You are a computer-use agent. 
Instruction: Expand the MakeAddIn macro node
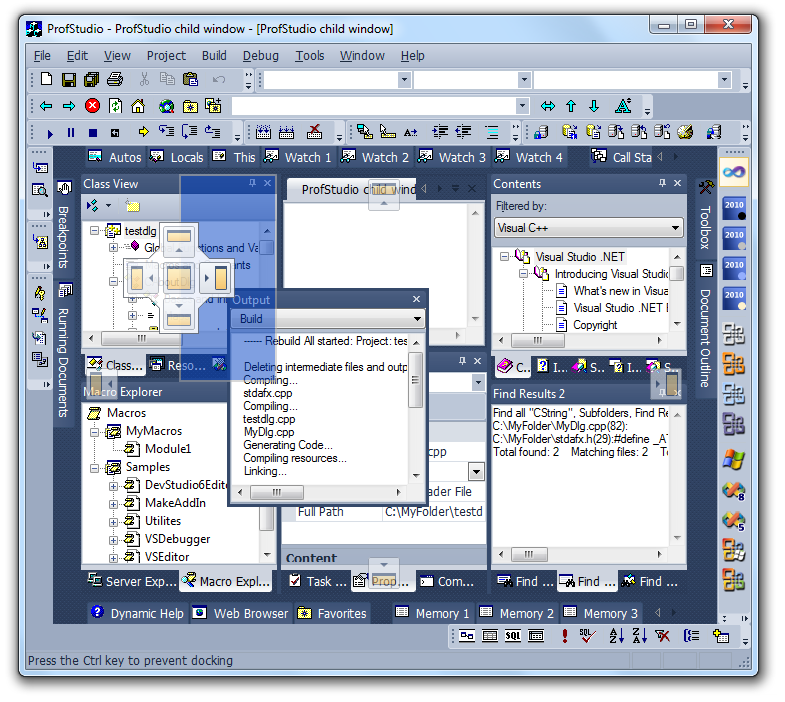113,503
